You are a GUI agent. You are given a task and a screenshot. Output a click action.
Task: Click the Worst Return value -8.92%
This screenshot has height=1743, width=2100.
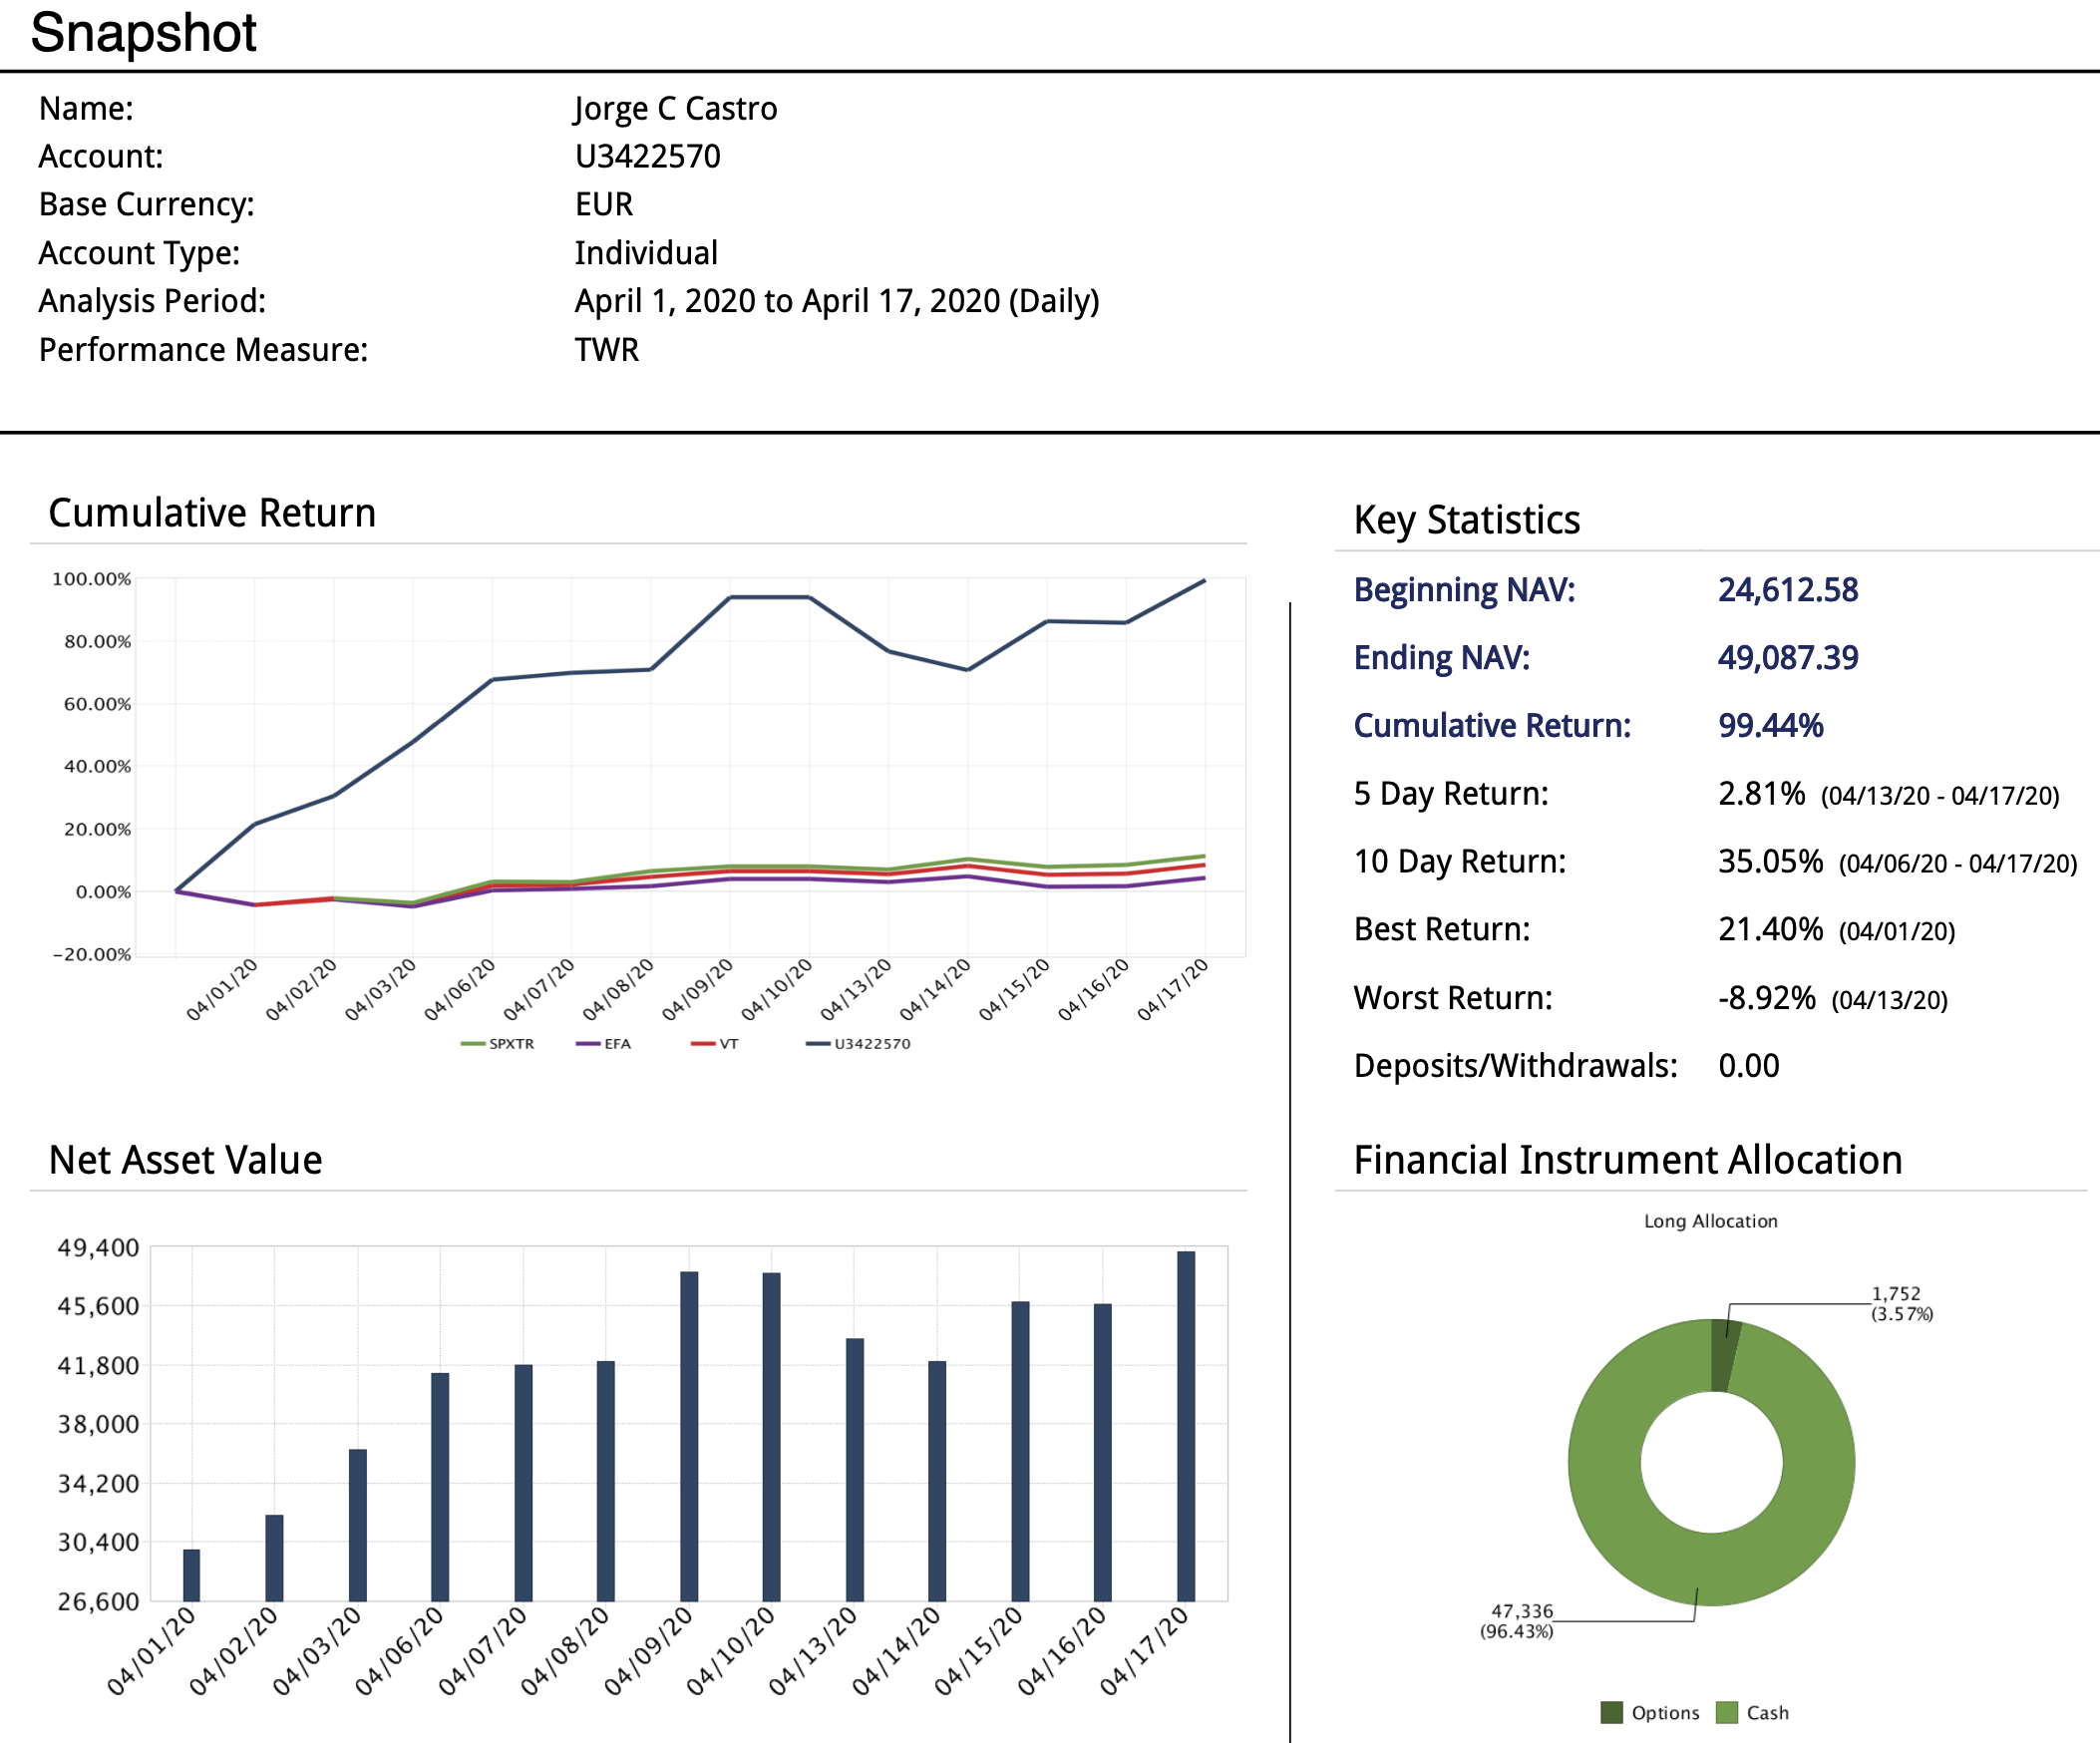coord(1766,998)
